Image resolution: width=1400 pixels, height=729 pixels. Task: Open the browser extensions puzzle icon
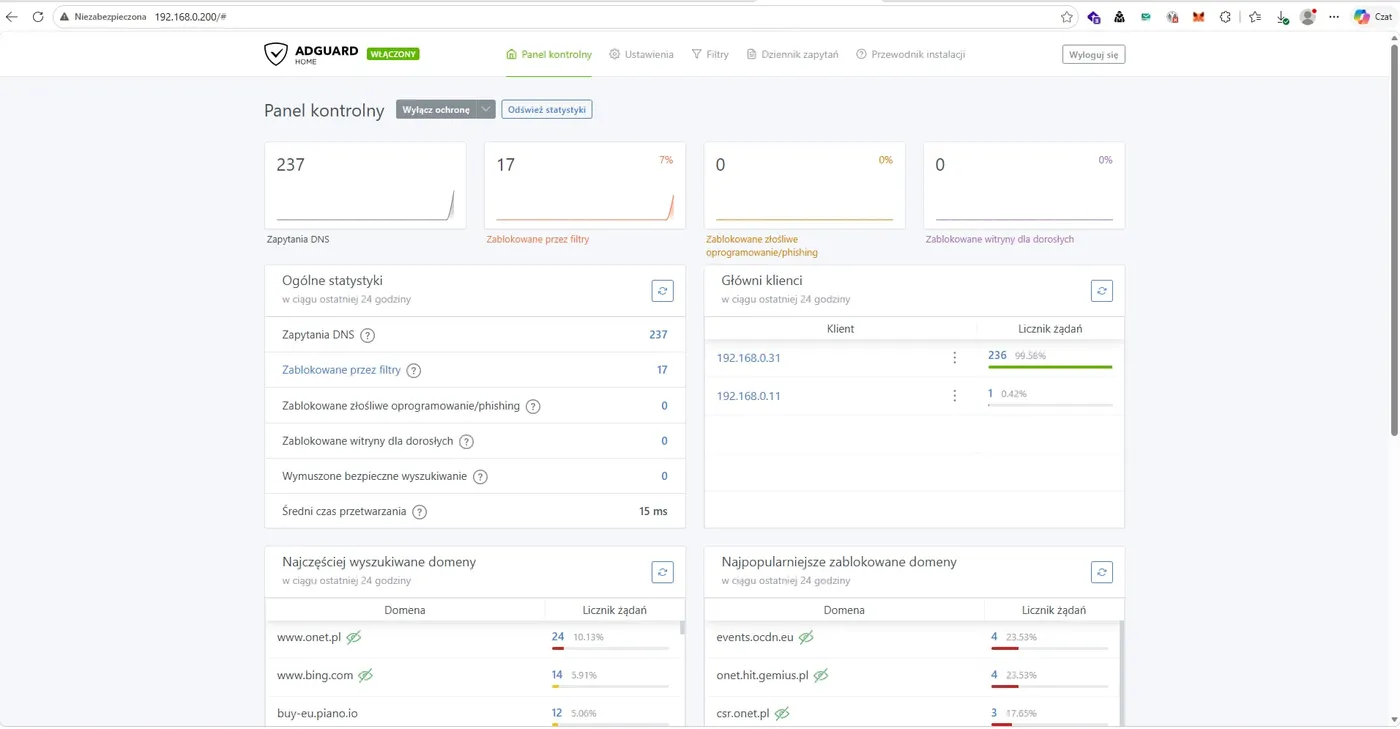pos(1225,17)
